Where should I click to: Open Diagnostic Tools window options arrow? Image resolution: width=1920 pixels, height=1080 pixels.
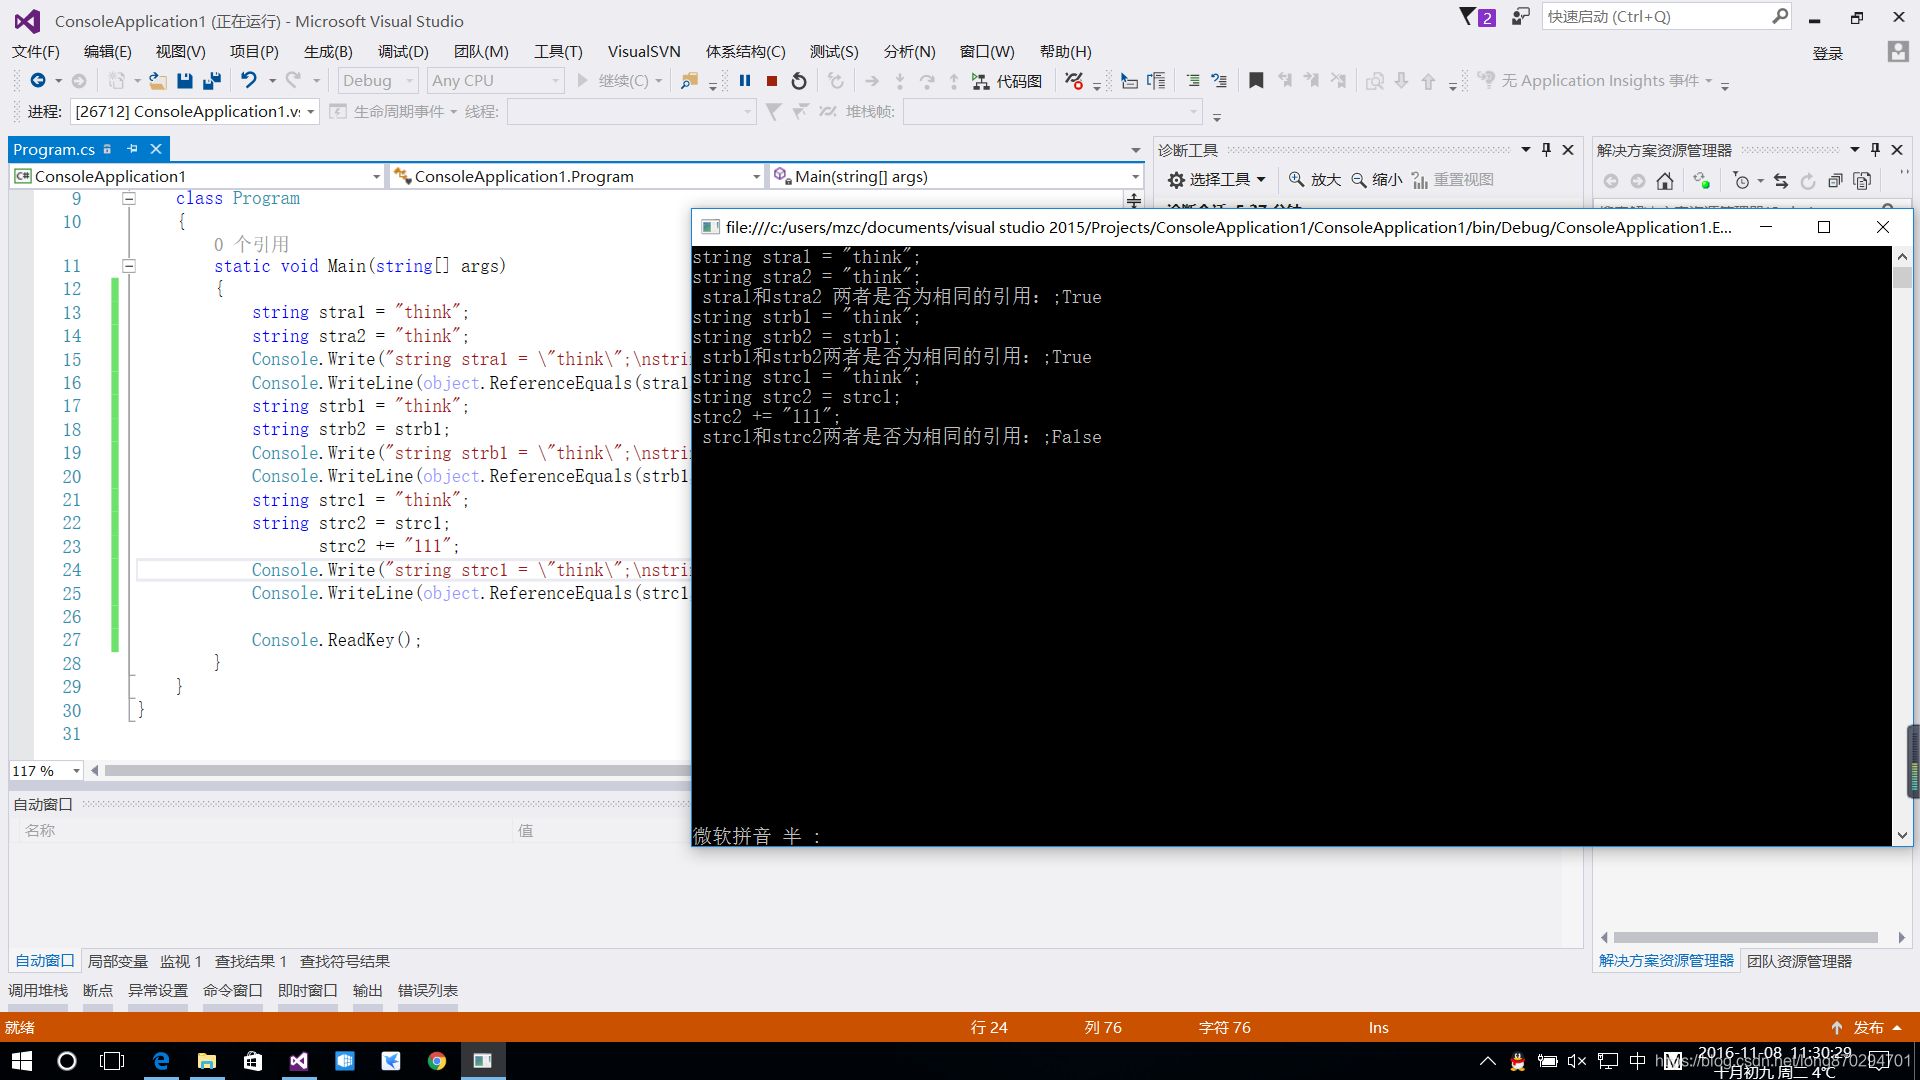pos(1526,150)
